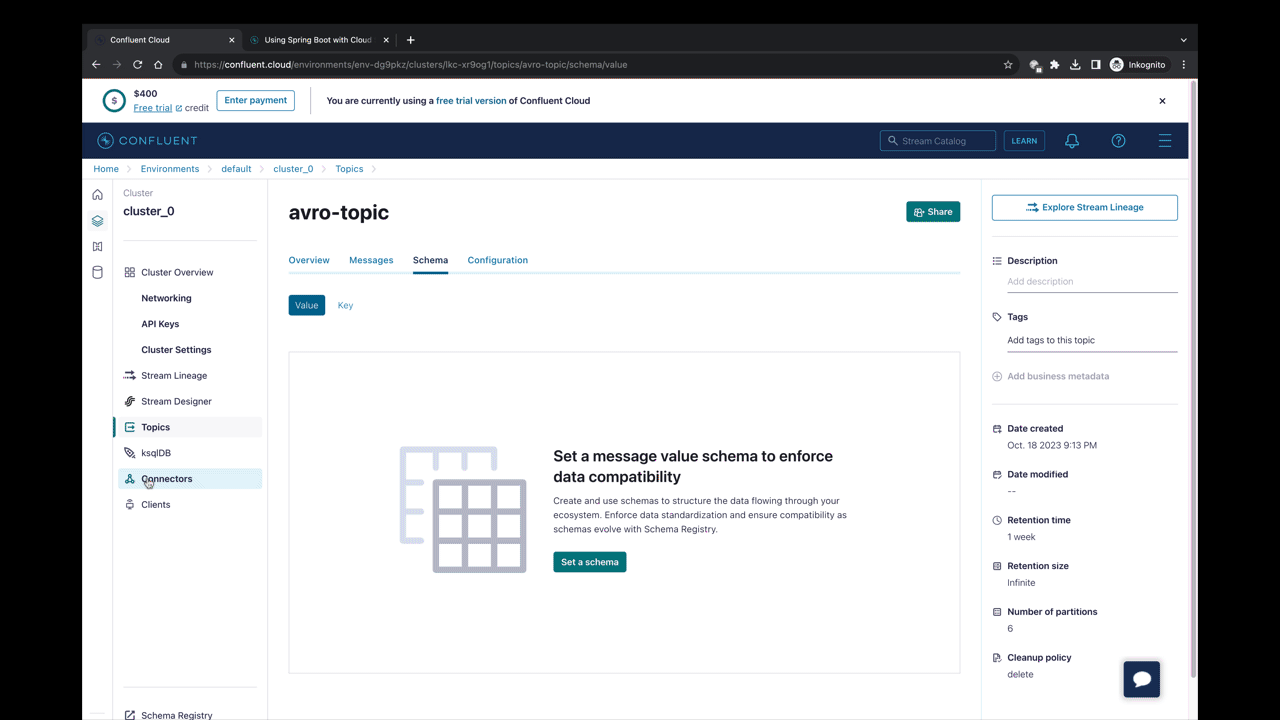Open Connectors in the sidebar
Viewport: 1280px width, 720px height.
point(167,479)
